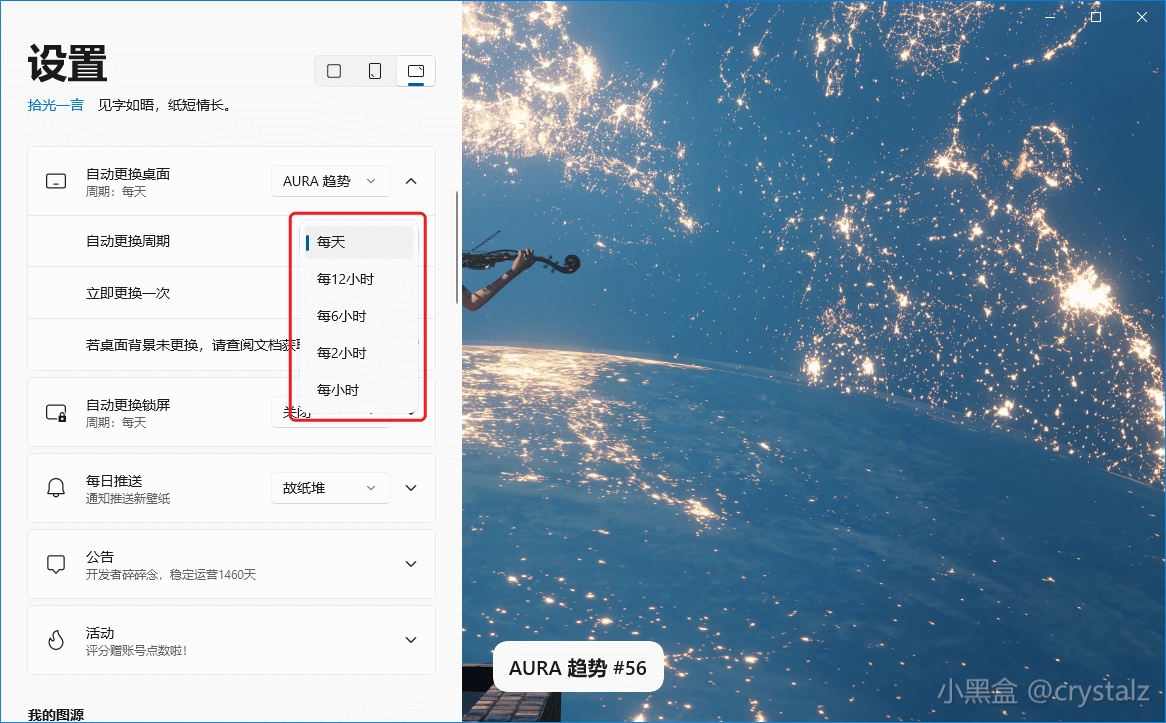This screenshot has width=1166, height=723.
Task: Select the landscape screen layout icon
Action: pyautogui.click(x=416, y=71)
